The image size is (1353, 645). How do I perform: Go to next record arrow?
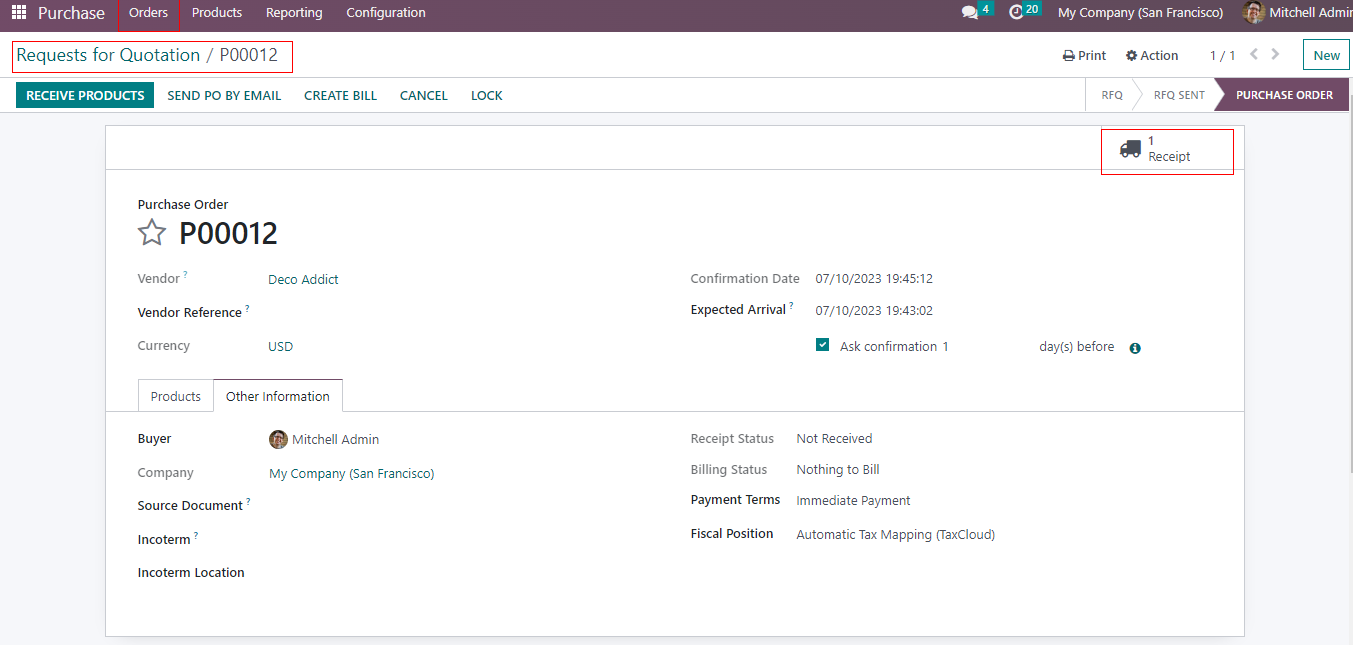1276,55
